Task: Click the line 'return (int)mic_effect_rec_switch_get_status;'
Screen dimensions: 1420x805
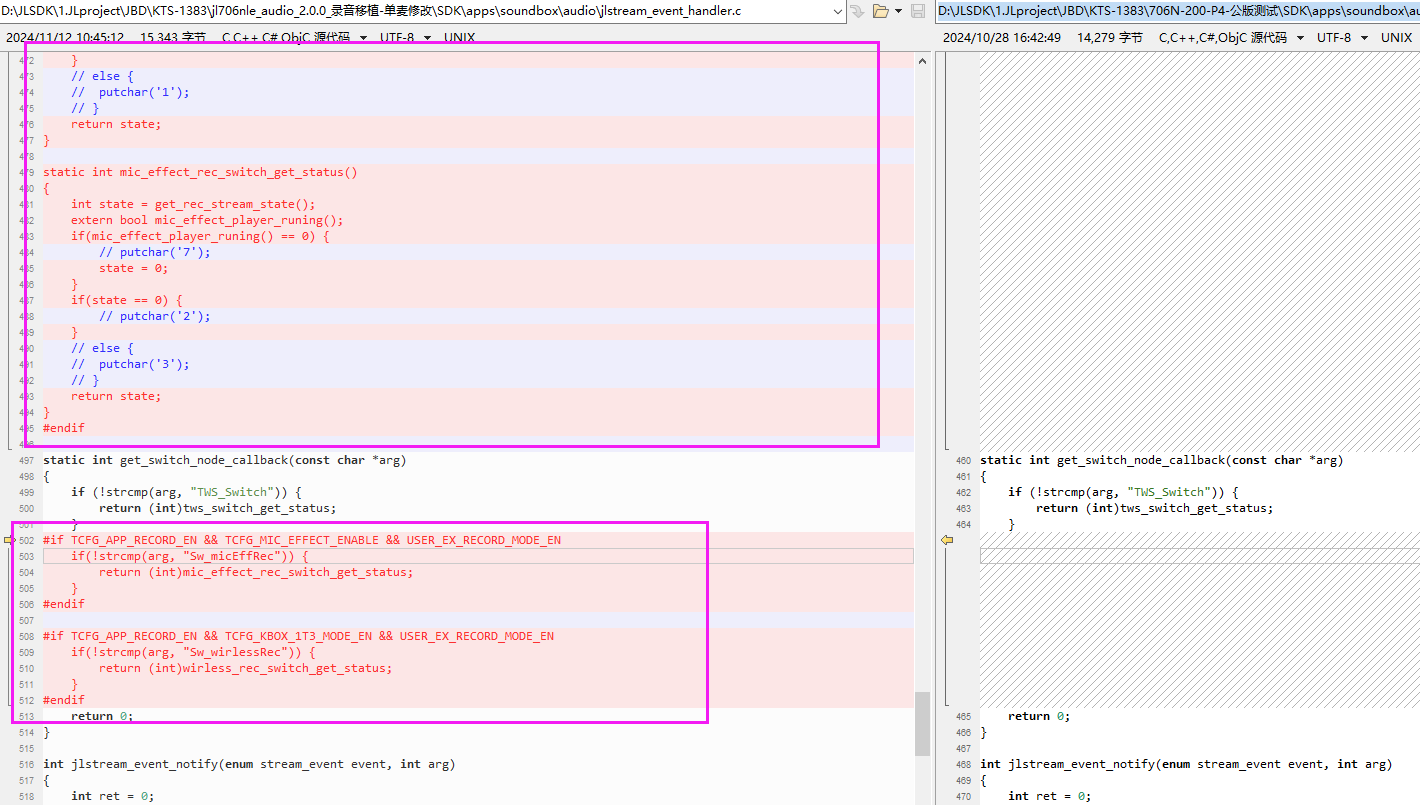Action: point(256,572)
